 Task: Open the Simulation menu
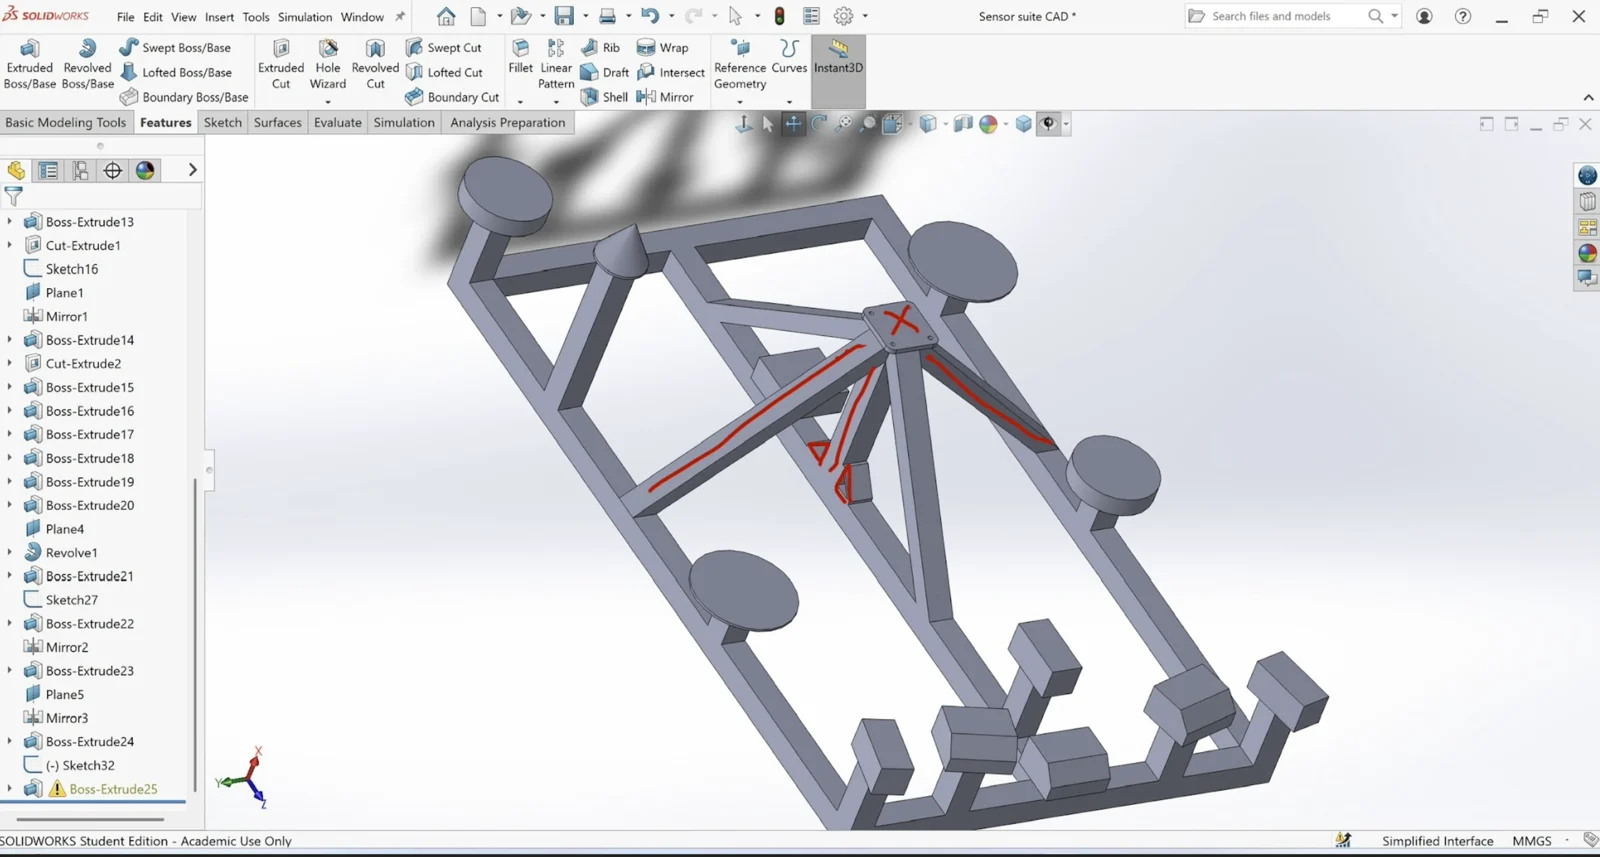coord(305,17)
